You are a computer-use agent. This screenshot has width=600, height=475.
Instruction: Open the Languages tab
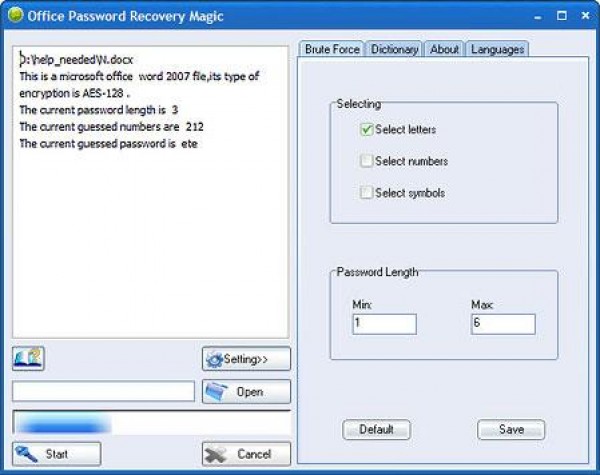click(x=497, y=49)
